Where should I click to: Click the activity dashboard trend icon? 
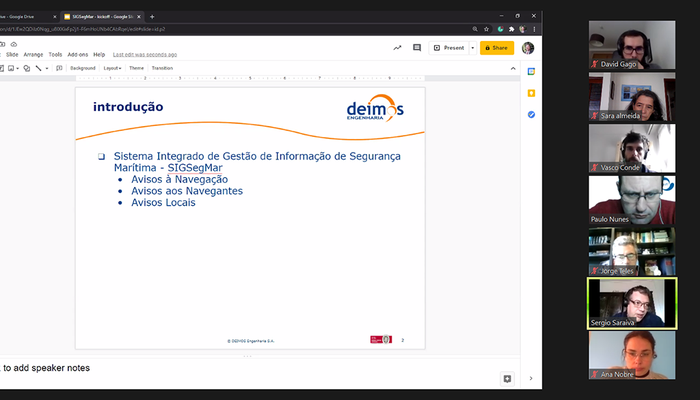397,47
